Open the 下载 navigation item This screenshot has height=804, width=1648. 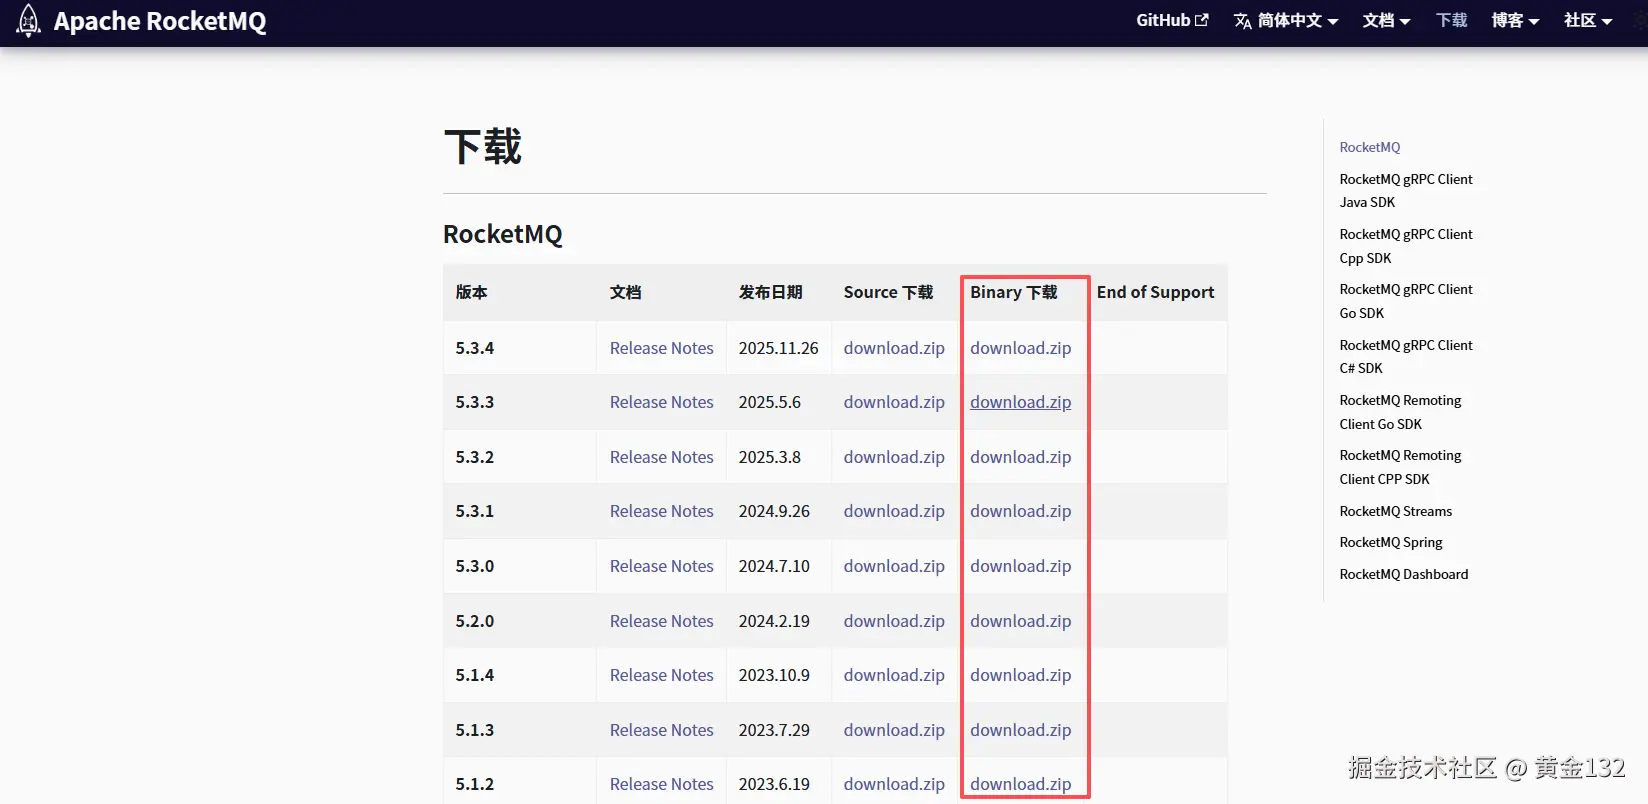click(1451, 20)
